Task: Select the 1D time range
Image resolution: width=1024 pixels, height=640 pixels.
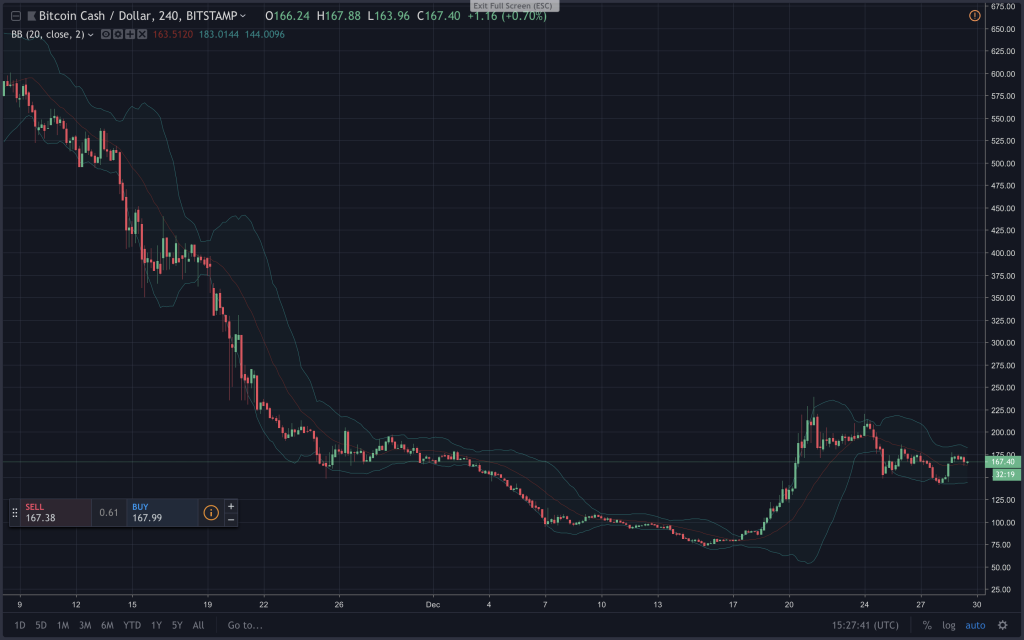Action: click(x=21, y=625)
